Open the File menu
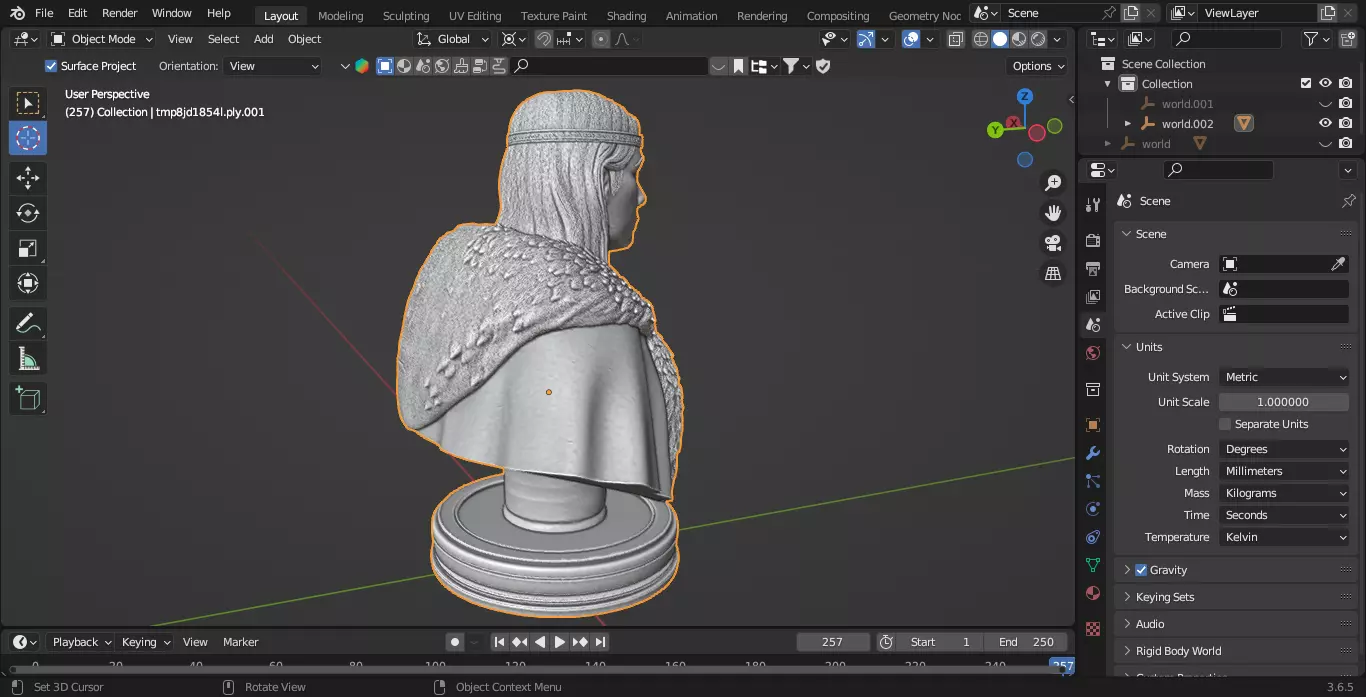The image size is (1366, 697). point(44,13)
